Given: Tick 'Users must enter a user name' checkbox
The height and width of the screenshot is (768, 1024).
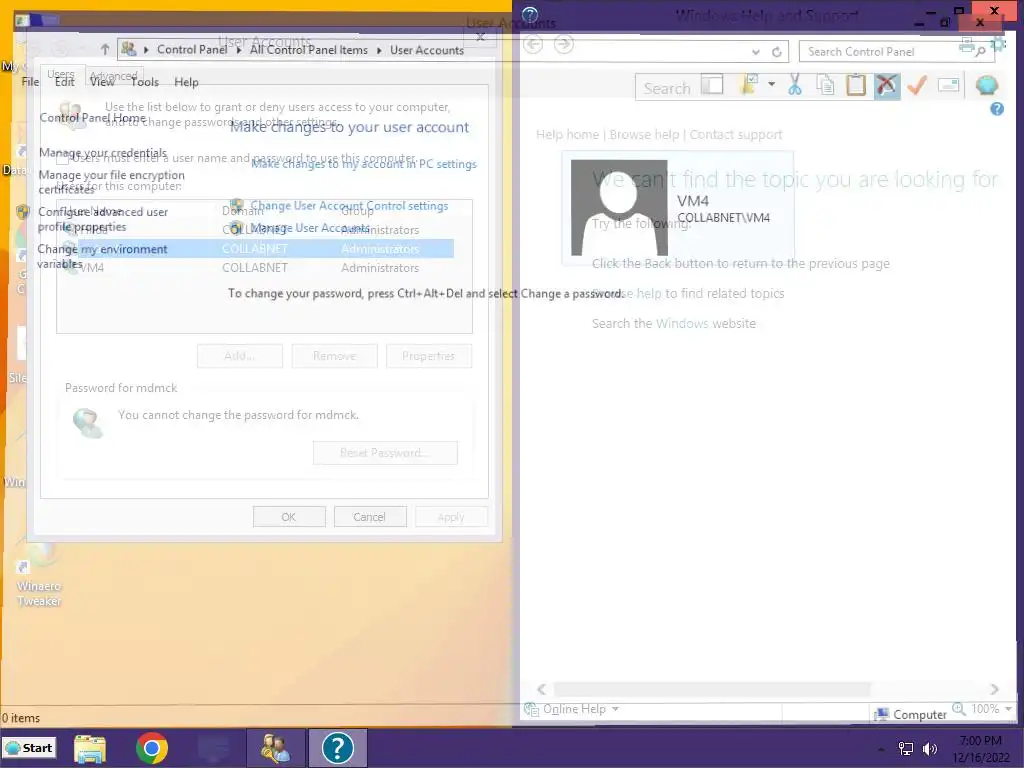Looking at the screenshot, I should coord(62,159).
